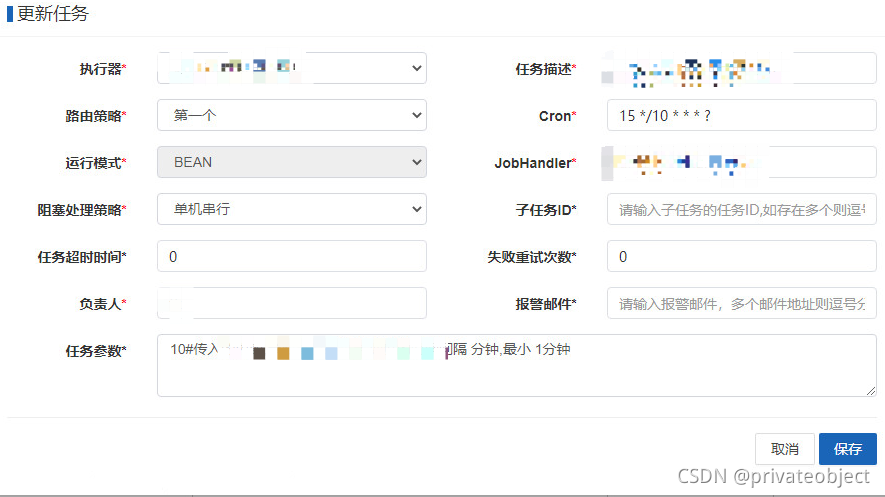
Task: Click the 任务参数 label
Action: (x=96, y=351)
